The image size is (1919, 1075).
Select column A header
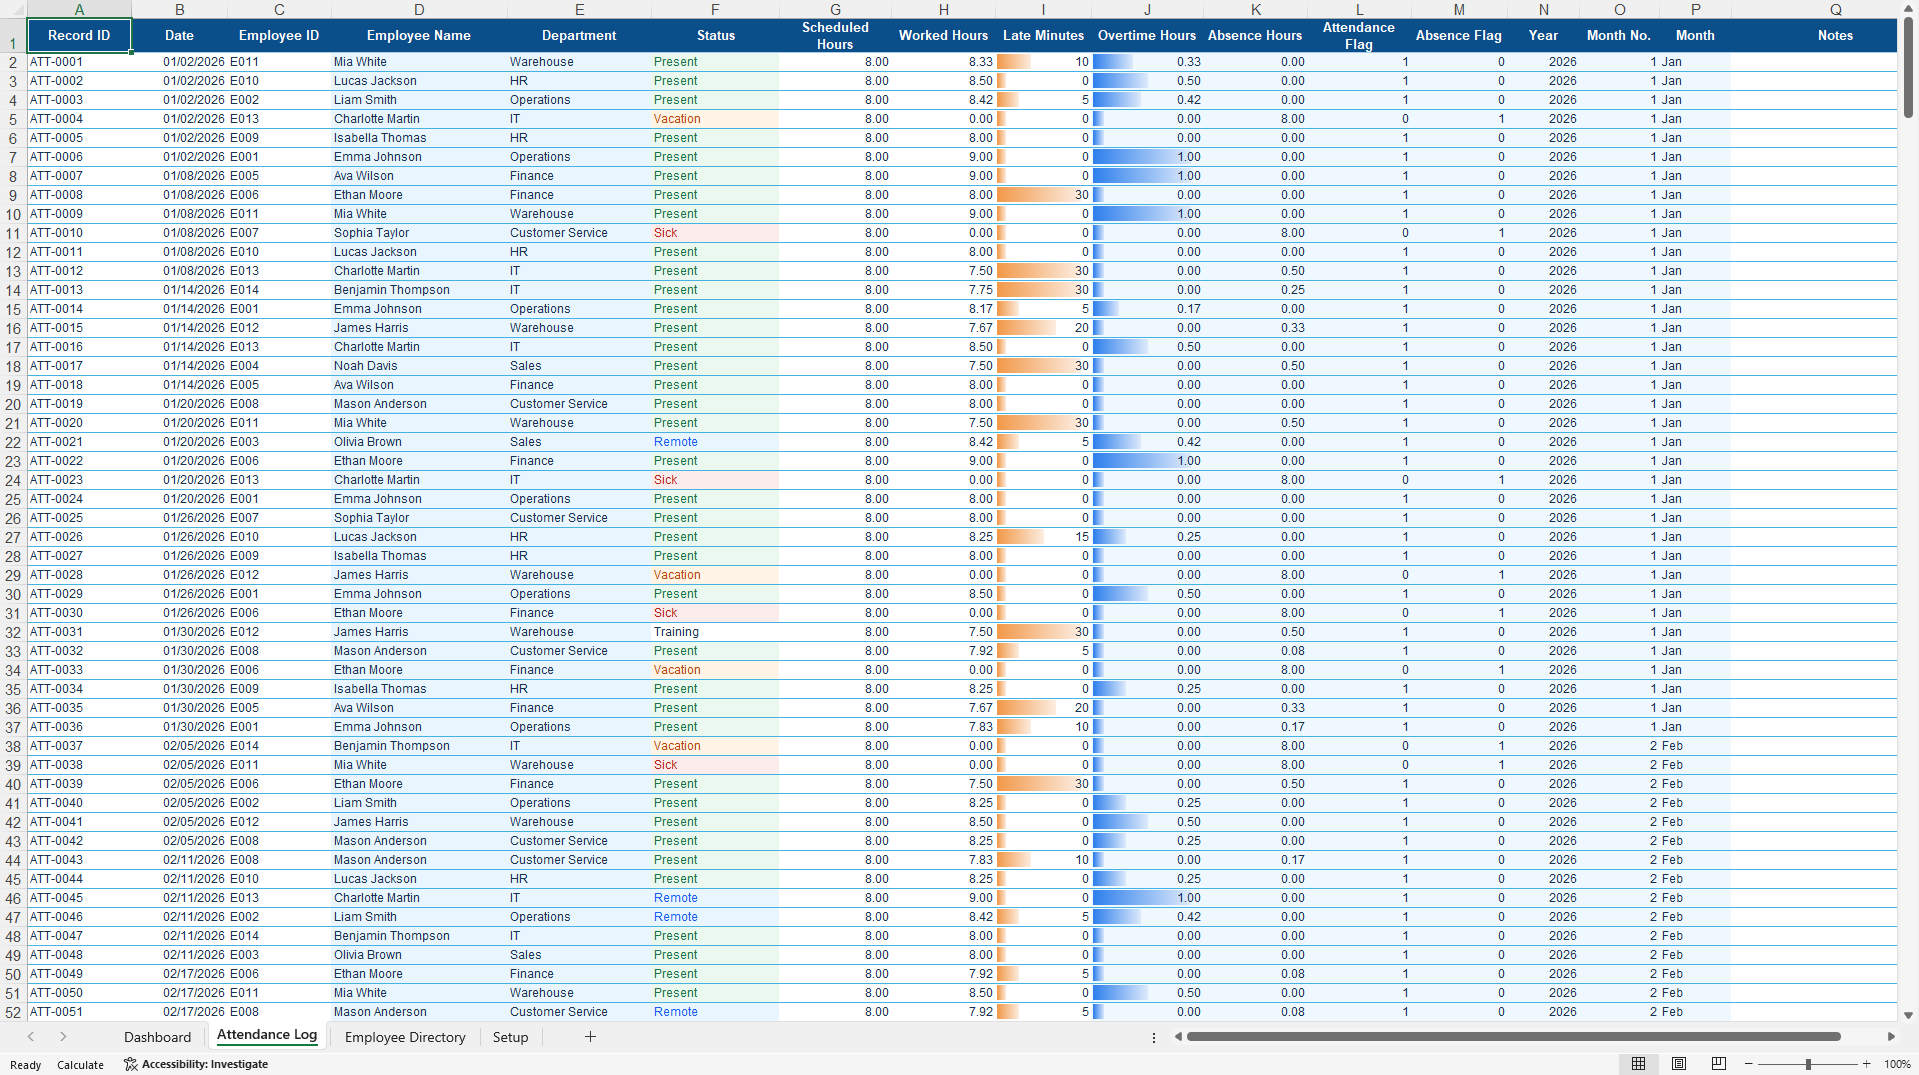pyautogui.click(x=79, y=9)
